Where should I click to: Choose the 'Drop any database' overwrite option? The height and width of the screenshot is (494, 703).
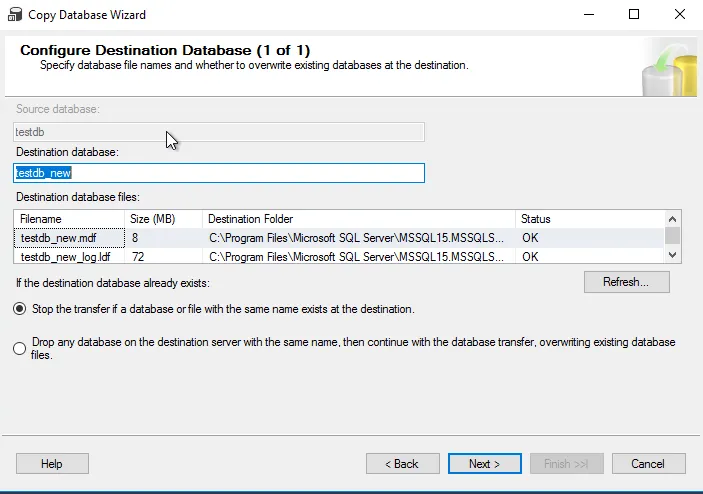pyautogui.click(x=20, y=348)
